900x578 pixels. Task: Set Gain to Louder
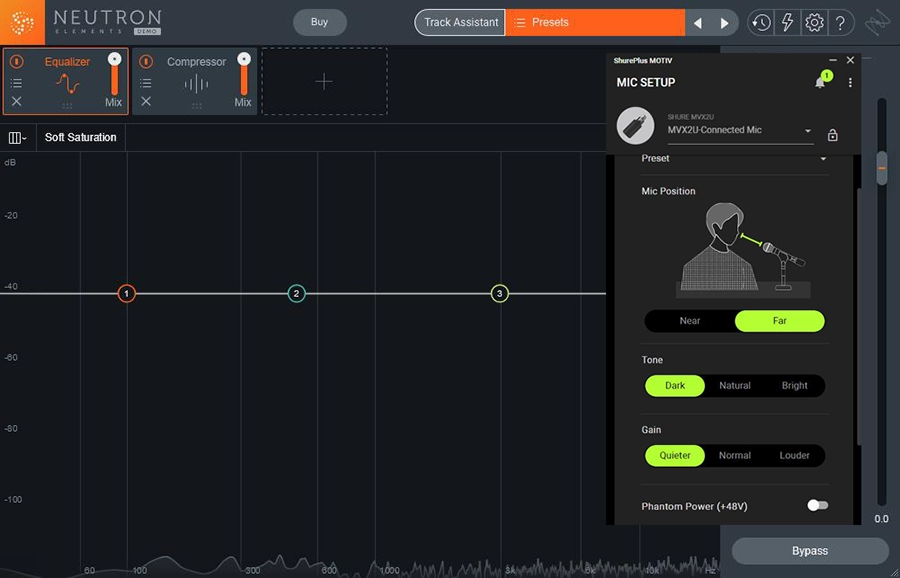[794, 456]
